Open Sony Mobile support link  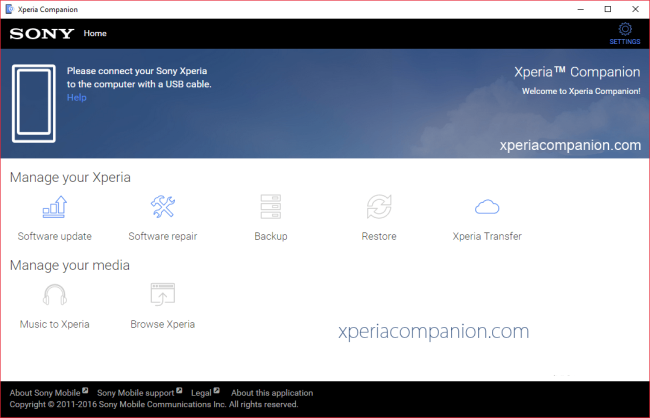135,393
